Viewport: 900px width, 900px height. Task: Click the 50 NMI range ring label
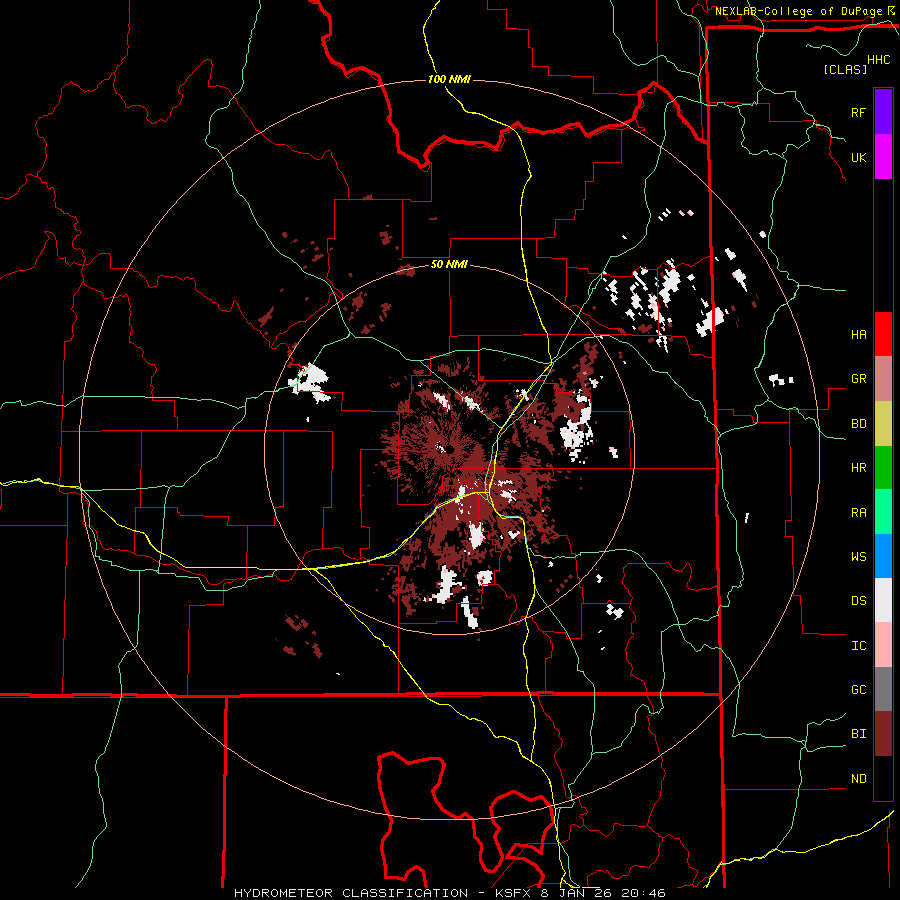(x=449, y=264)
